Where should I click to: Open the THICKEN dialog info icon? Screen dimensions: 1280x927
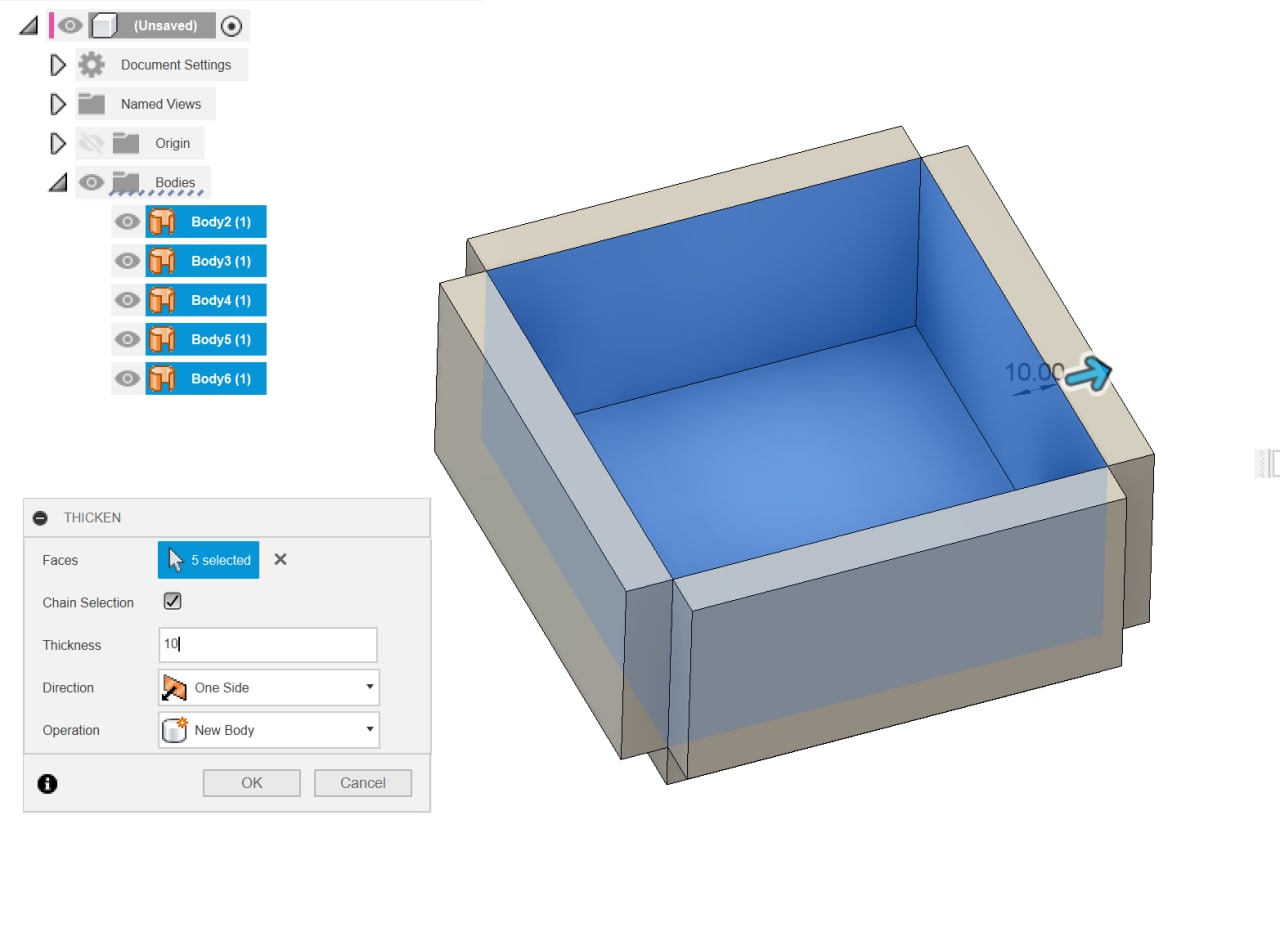[47, 784]
